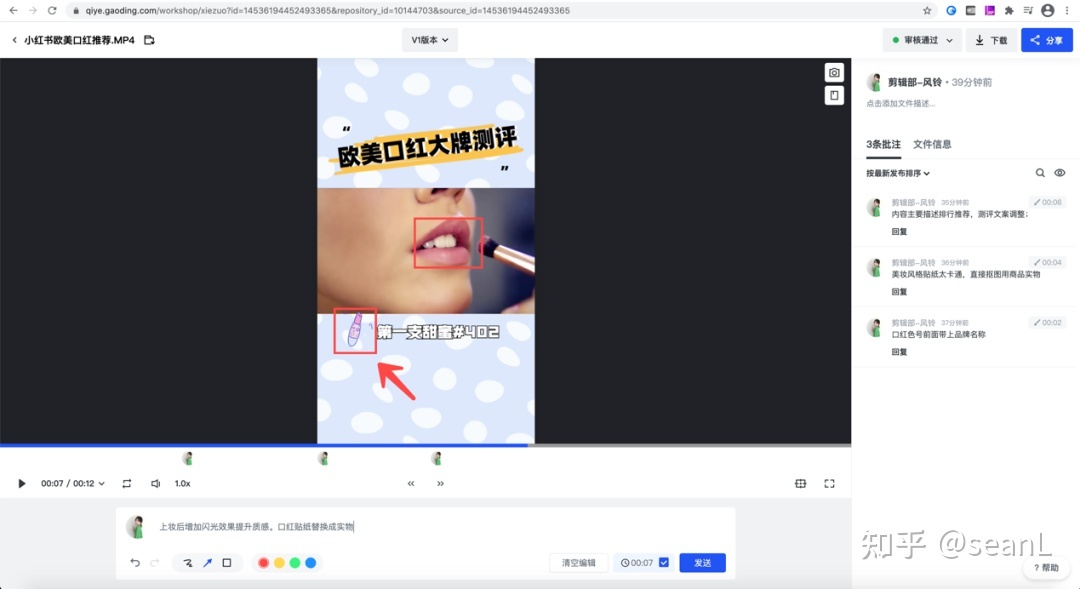Switch to the 3条批注 tab
1080x589 pixels.
[x=884, y=143]
